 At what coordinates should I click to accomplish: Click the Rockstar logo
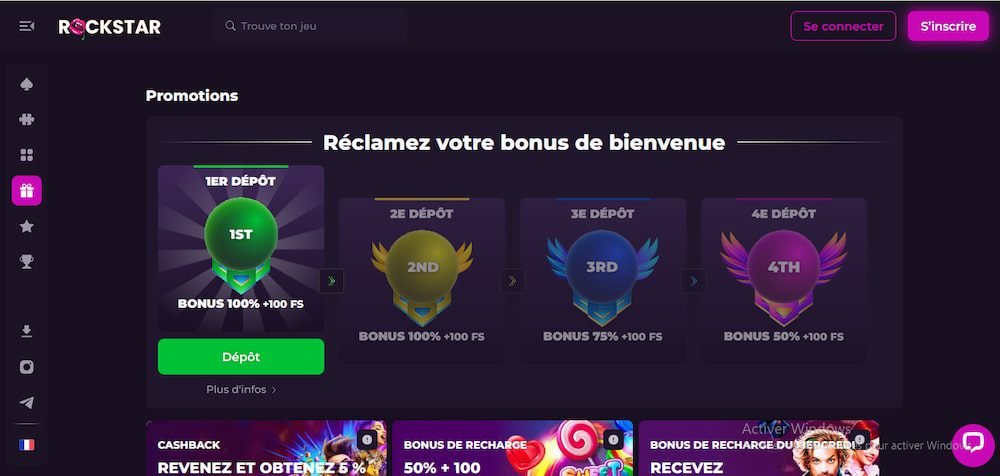(x=110, y=26)
